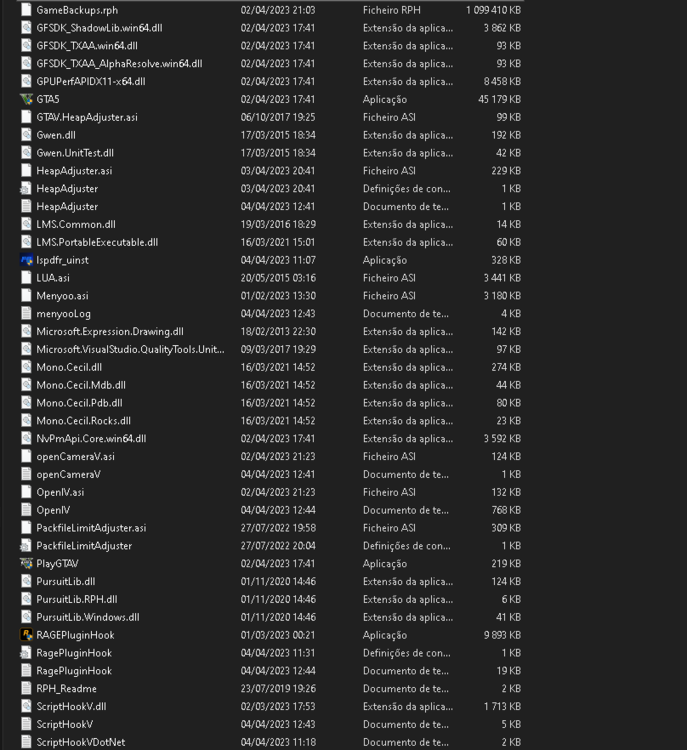Click the LUA.asi file icon

click(26, 278)
